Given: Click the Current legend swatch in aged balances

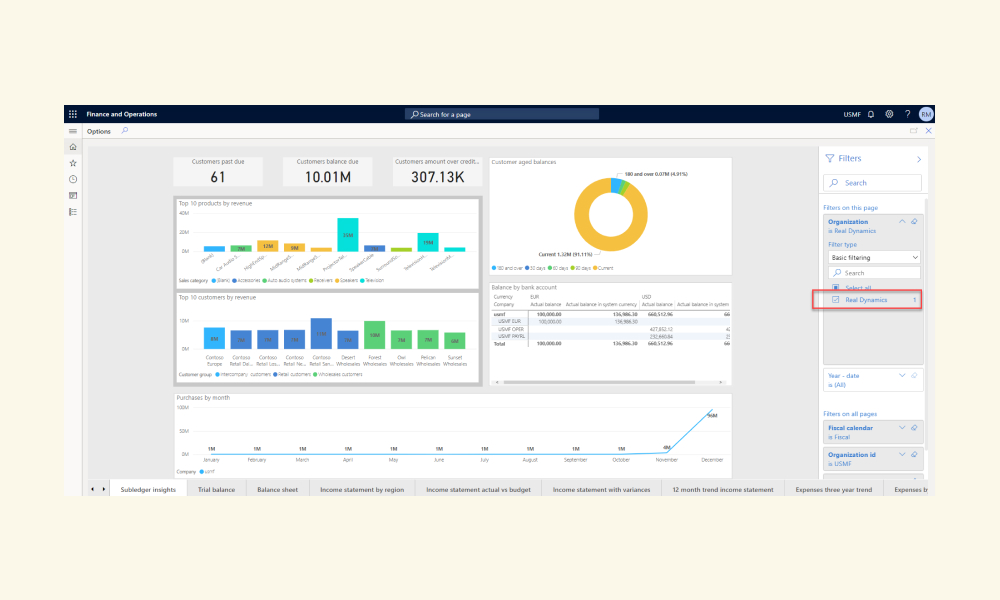Looking at the screenshot, I should (595, 268).
